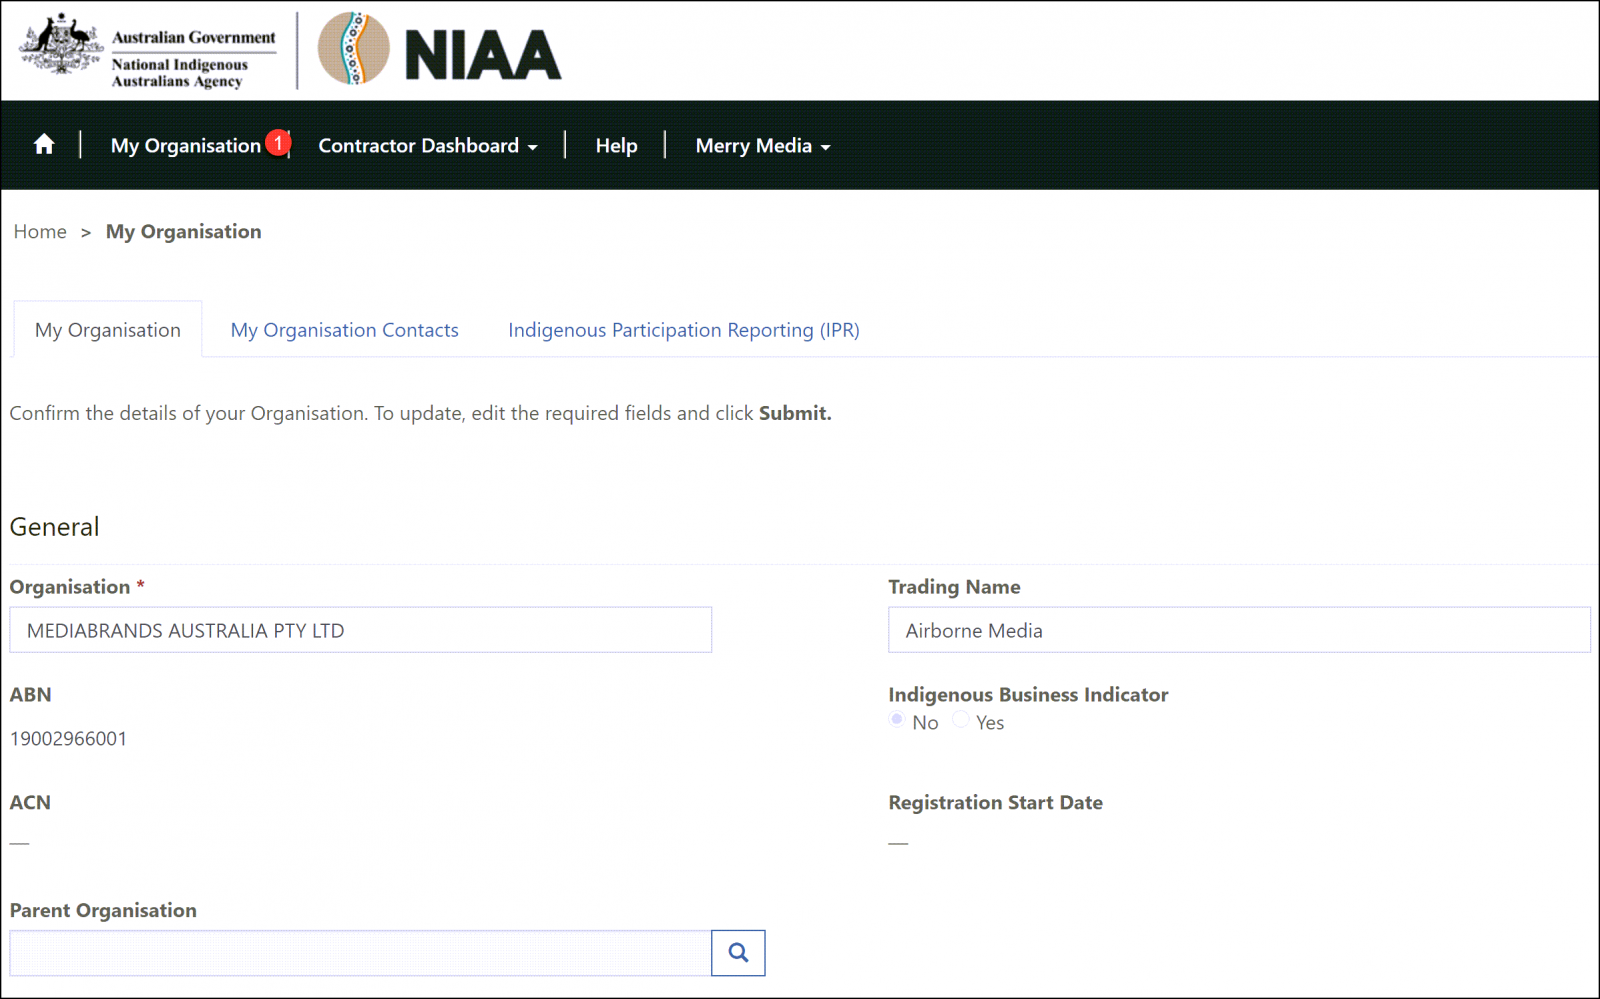This screenshot has height=999, width=1600.
Task: Click My Organisation breadcrumb text
Action: [184, 232]
